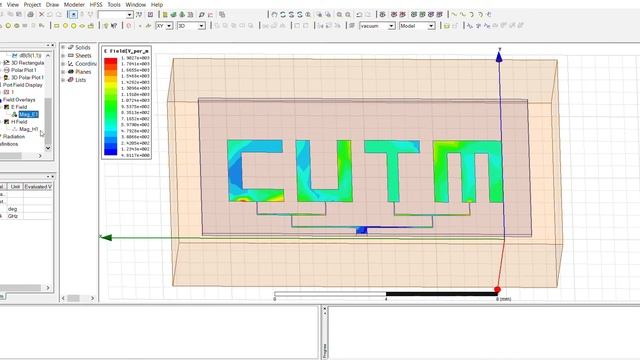Click the project tree scroll down arrow

tap(48, 148)
